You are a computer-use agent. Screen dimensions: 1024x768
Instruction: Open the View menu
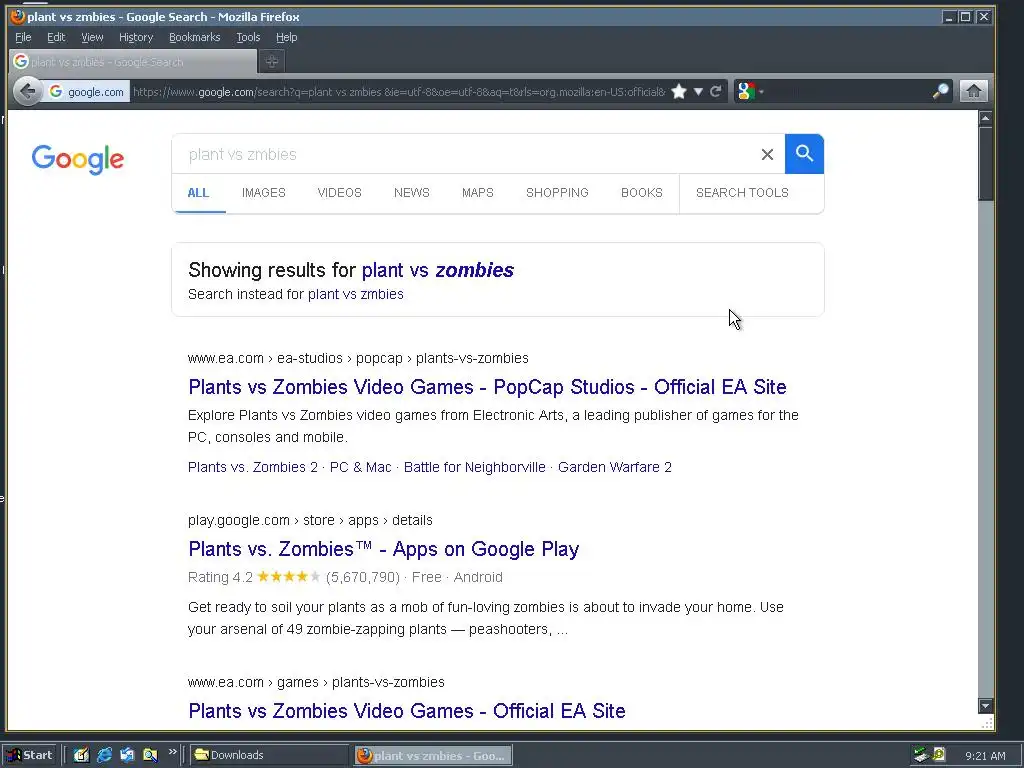click(92, 37)
